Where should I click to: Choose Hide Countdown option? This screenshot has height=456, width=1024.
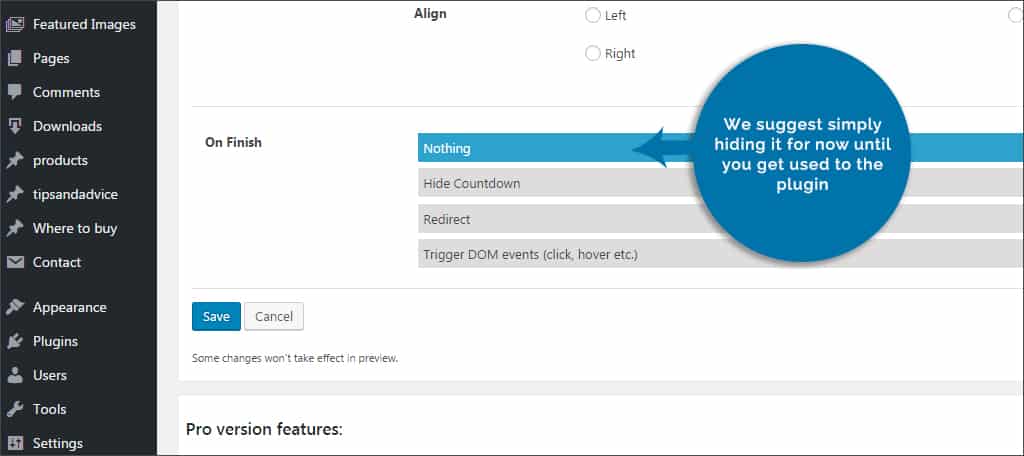click(x=520, y=184)
